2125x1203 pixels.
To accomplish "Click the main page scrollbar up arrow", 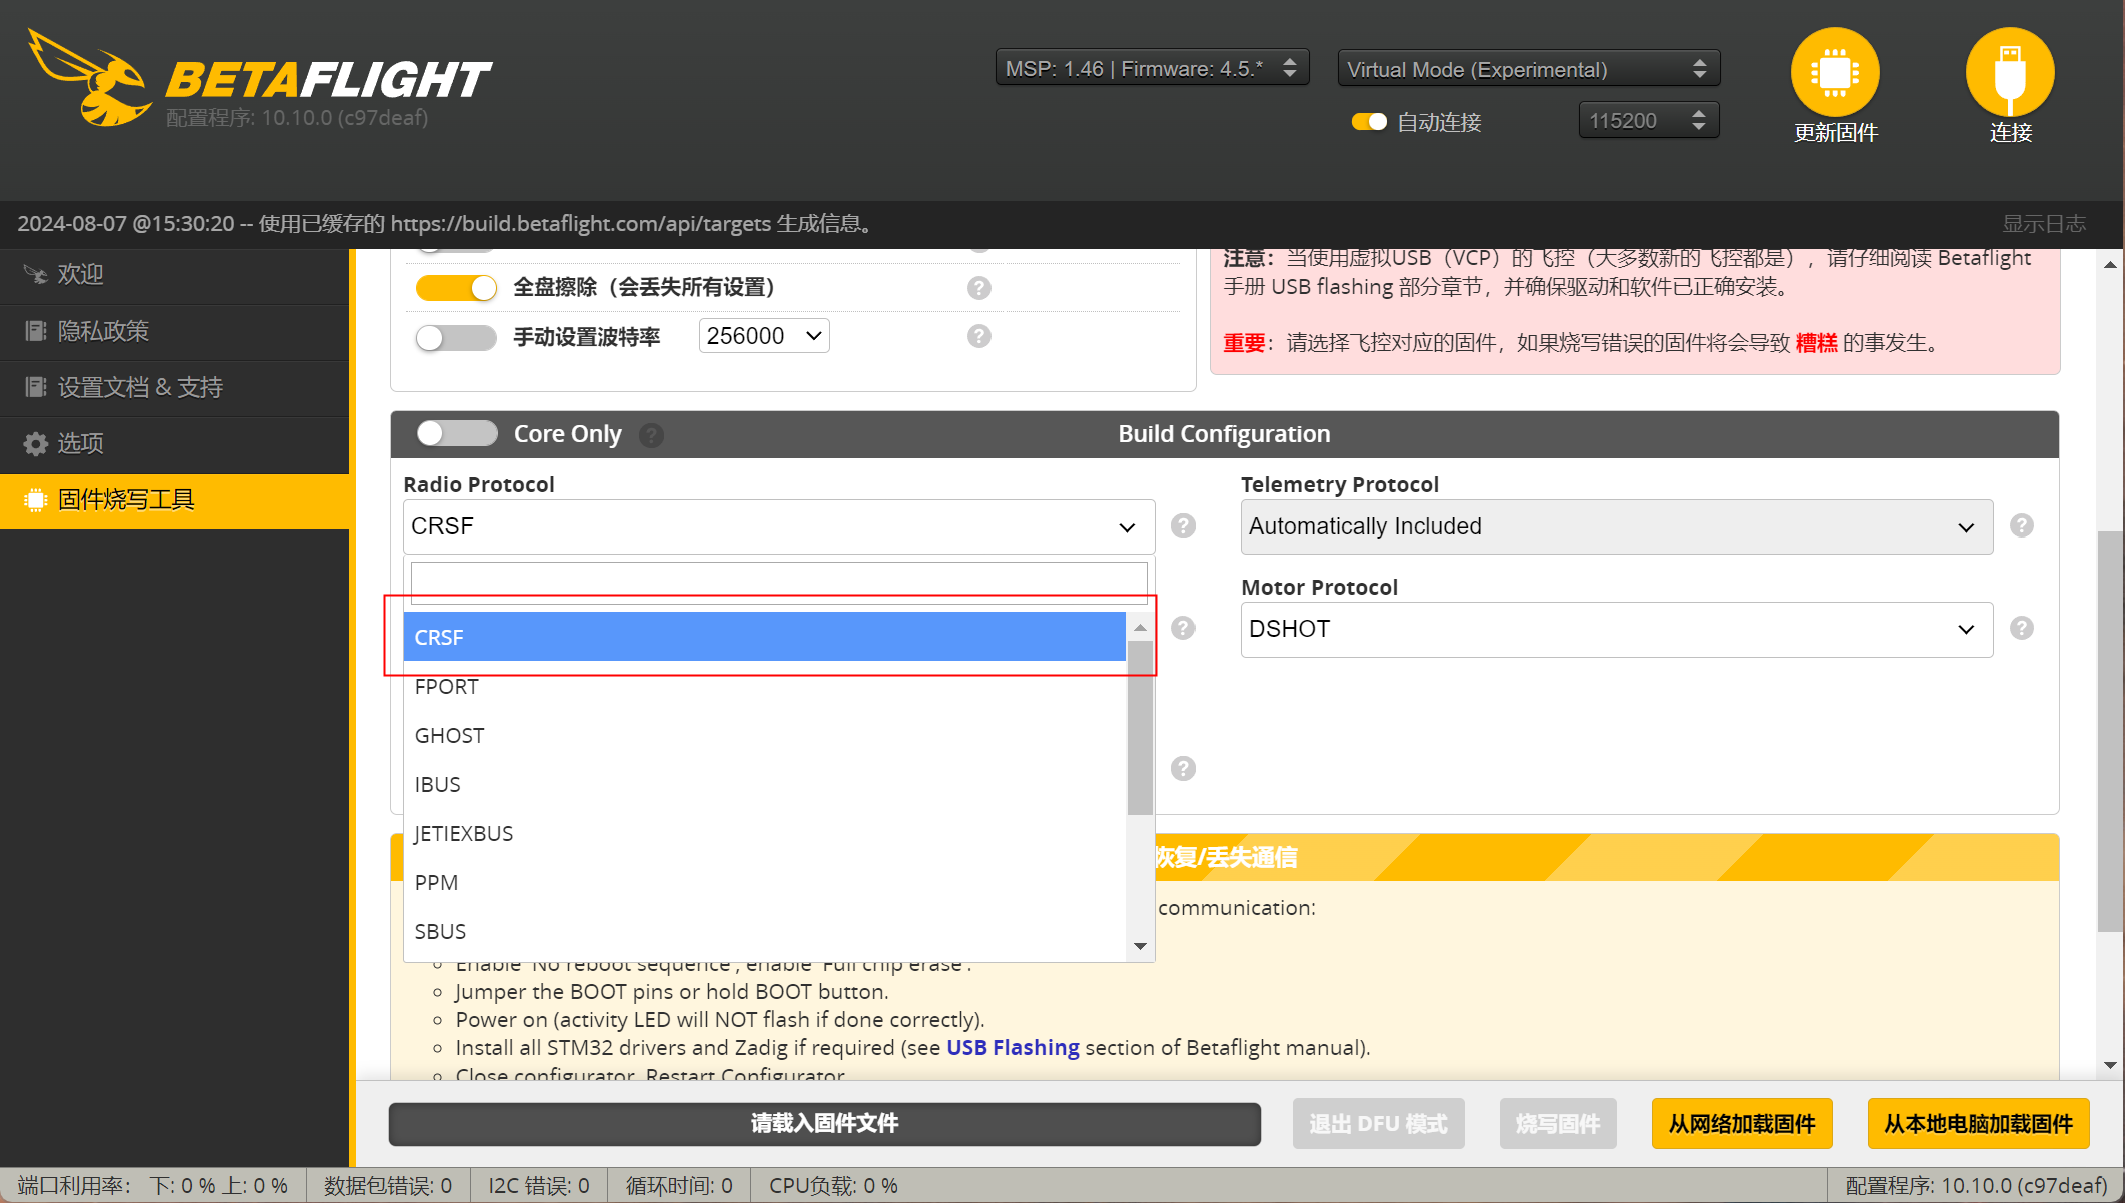I will tap(2110, 264).
